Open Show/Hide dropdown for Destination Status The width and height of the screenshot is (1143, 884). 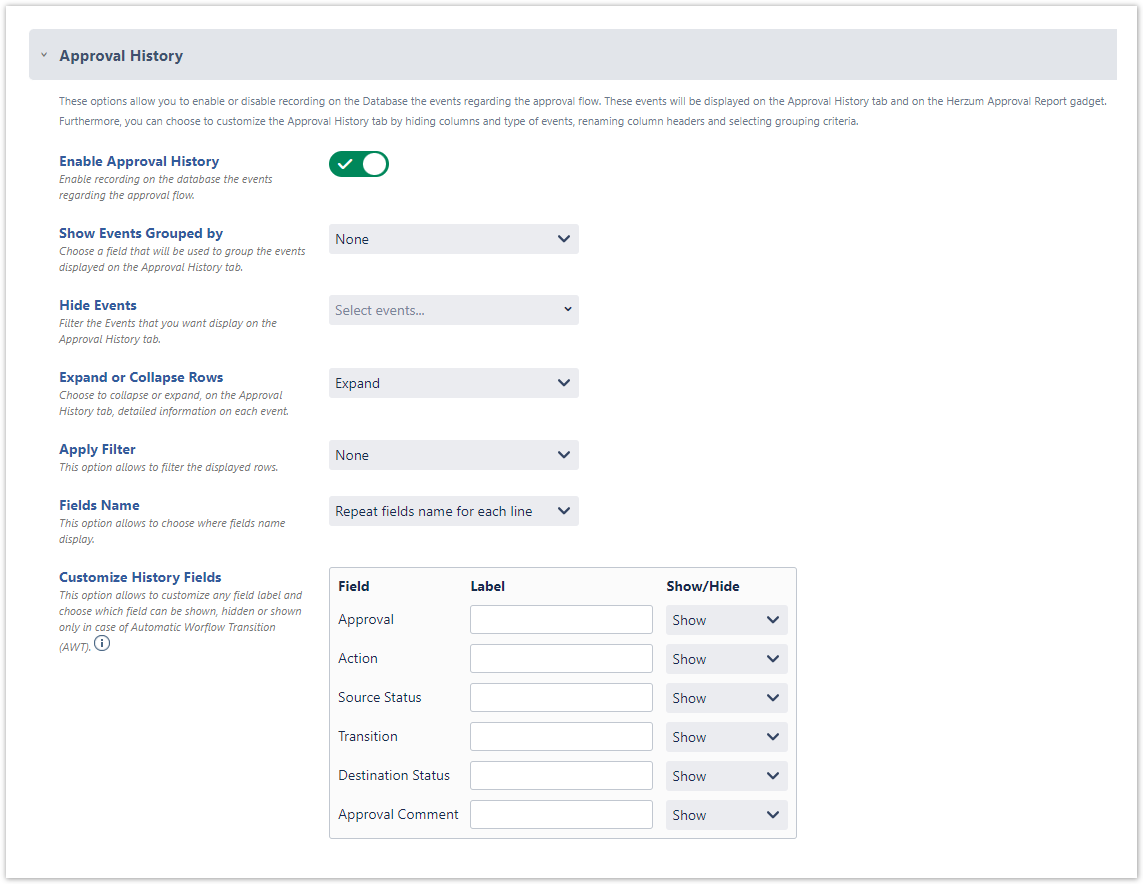726,776
